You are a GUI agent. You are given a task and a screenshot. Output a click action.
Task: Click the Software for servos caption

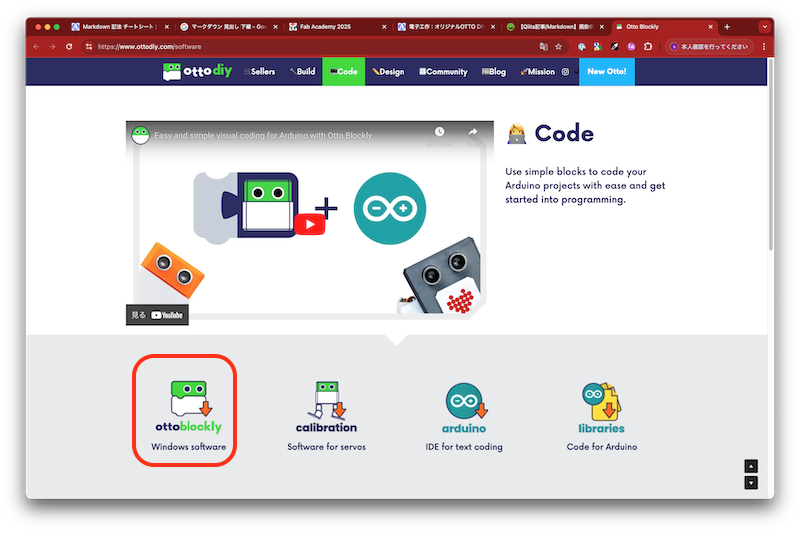click(327, 447)
